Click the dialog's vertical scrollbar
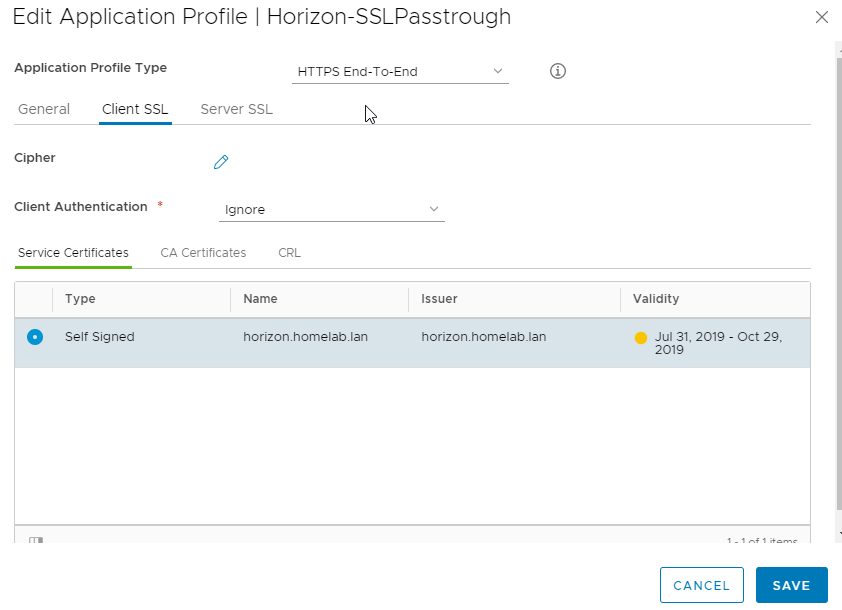The height and width of the screenshot is (610, 842). [x=839, y=282]
